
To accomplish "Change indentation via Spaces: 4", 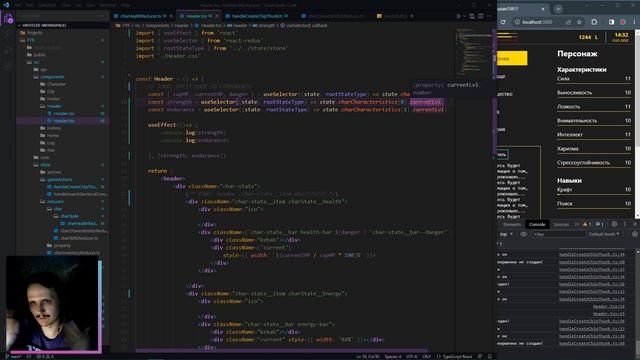I will click(393, 357).
